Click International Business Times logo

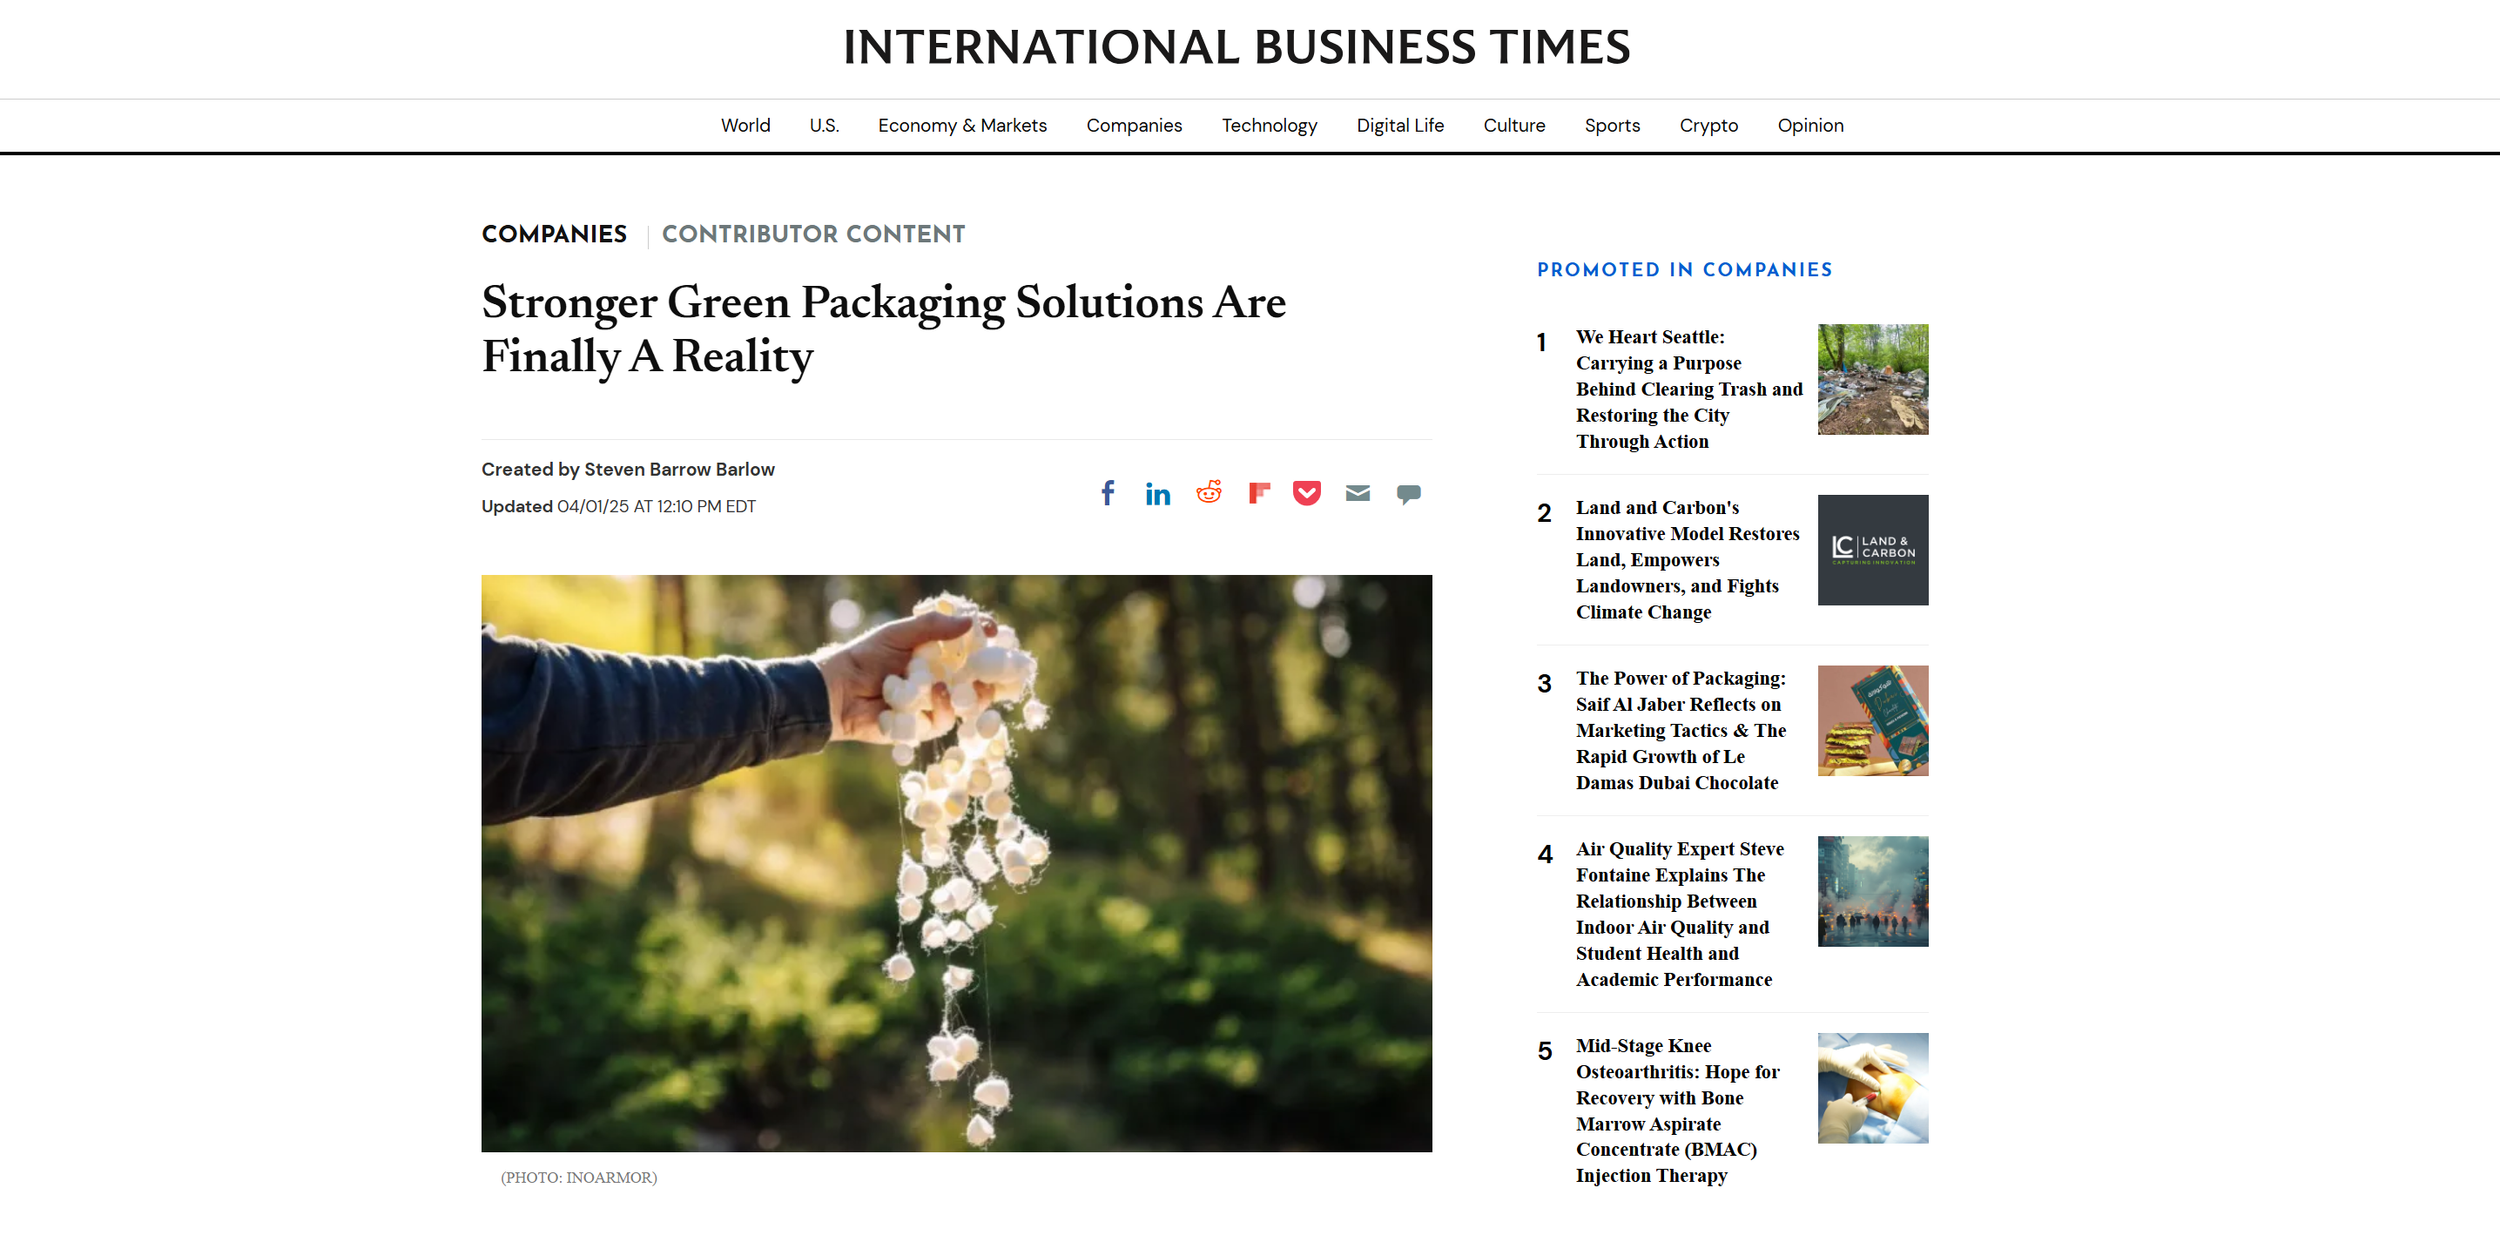tap(1236, 48)
